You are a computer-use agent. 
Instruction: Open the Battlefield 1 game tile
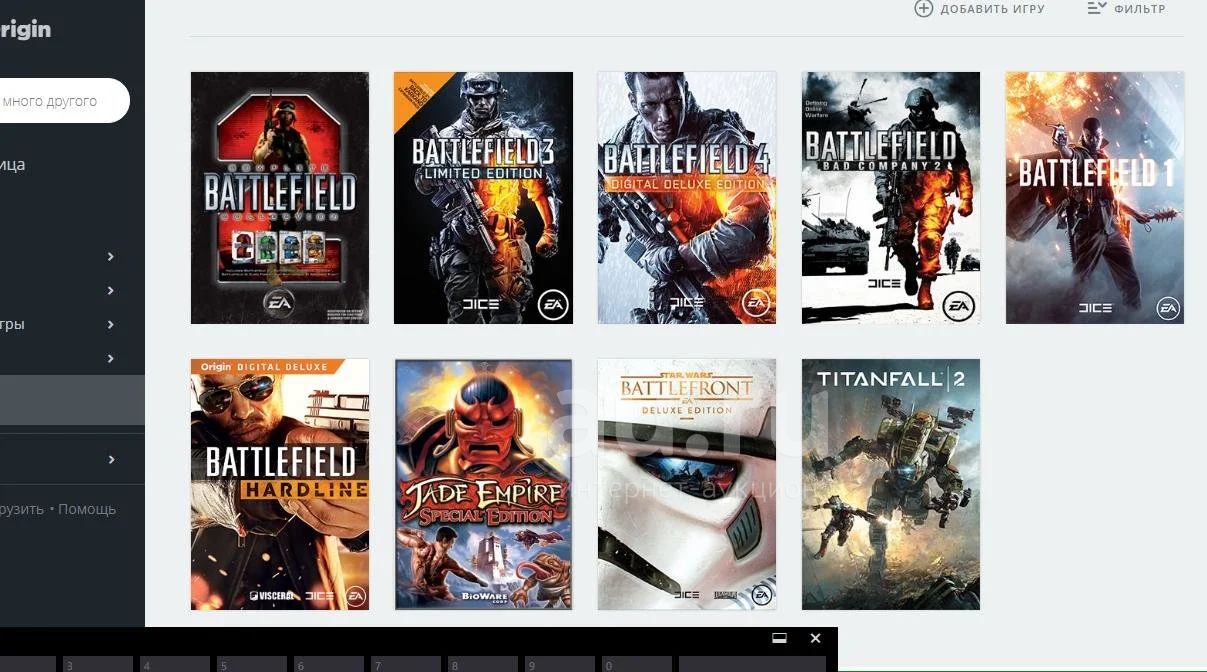1095,198
